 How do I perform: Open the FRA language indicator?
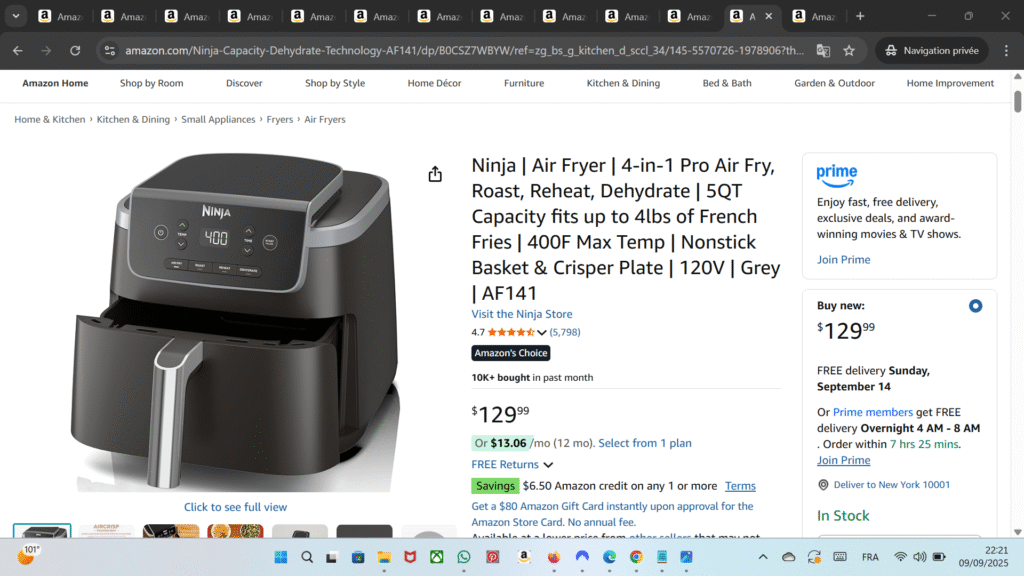[x=870, y=557]
